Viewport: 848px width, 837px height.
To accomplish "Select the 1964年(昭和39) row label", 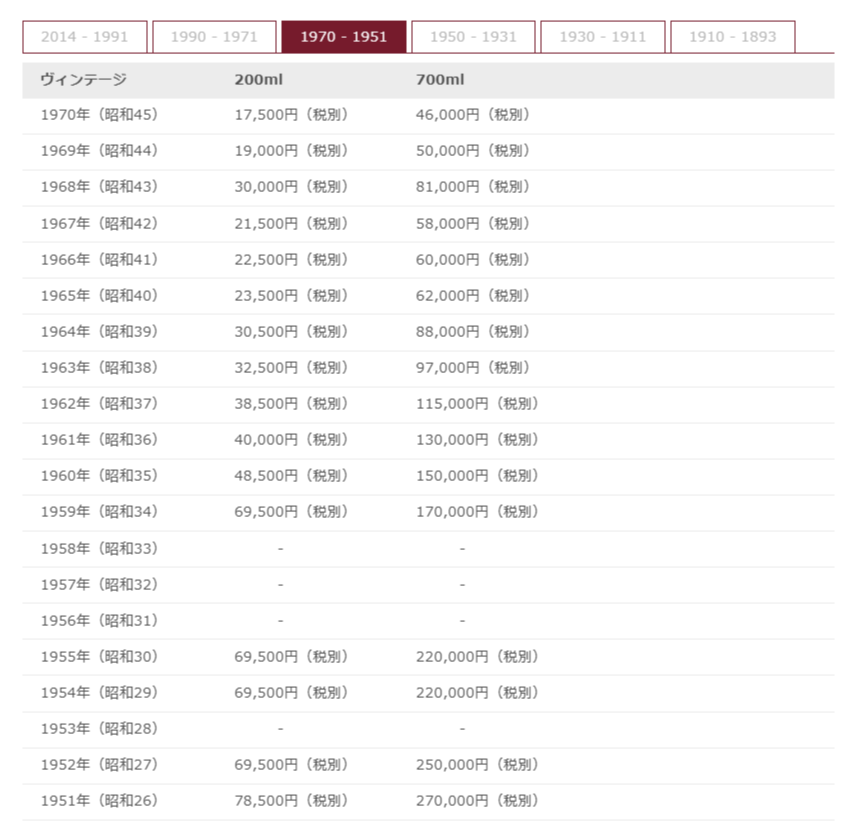I will pyautogui.click(x=99, y=331).
